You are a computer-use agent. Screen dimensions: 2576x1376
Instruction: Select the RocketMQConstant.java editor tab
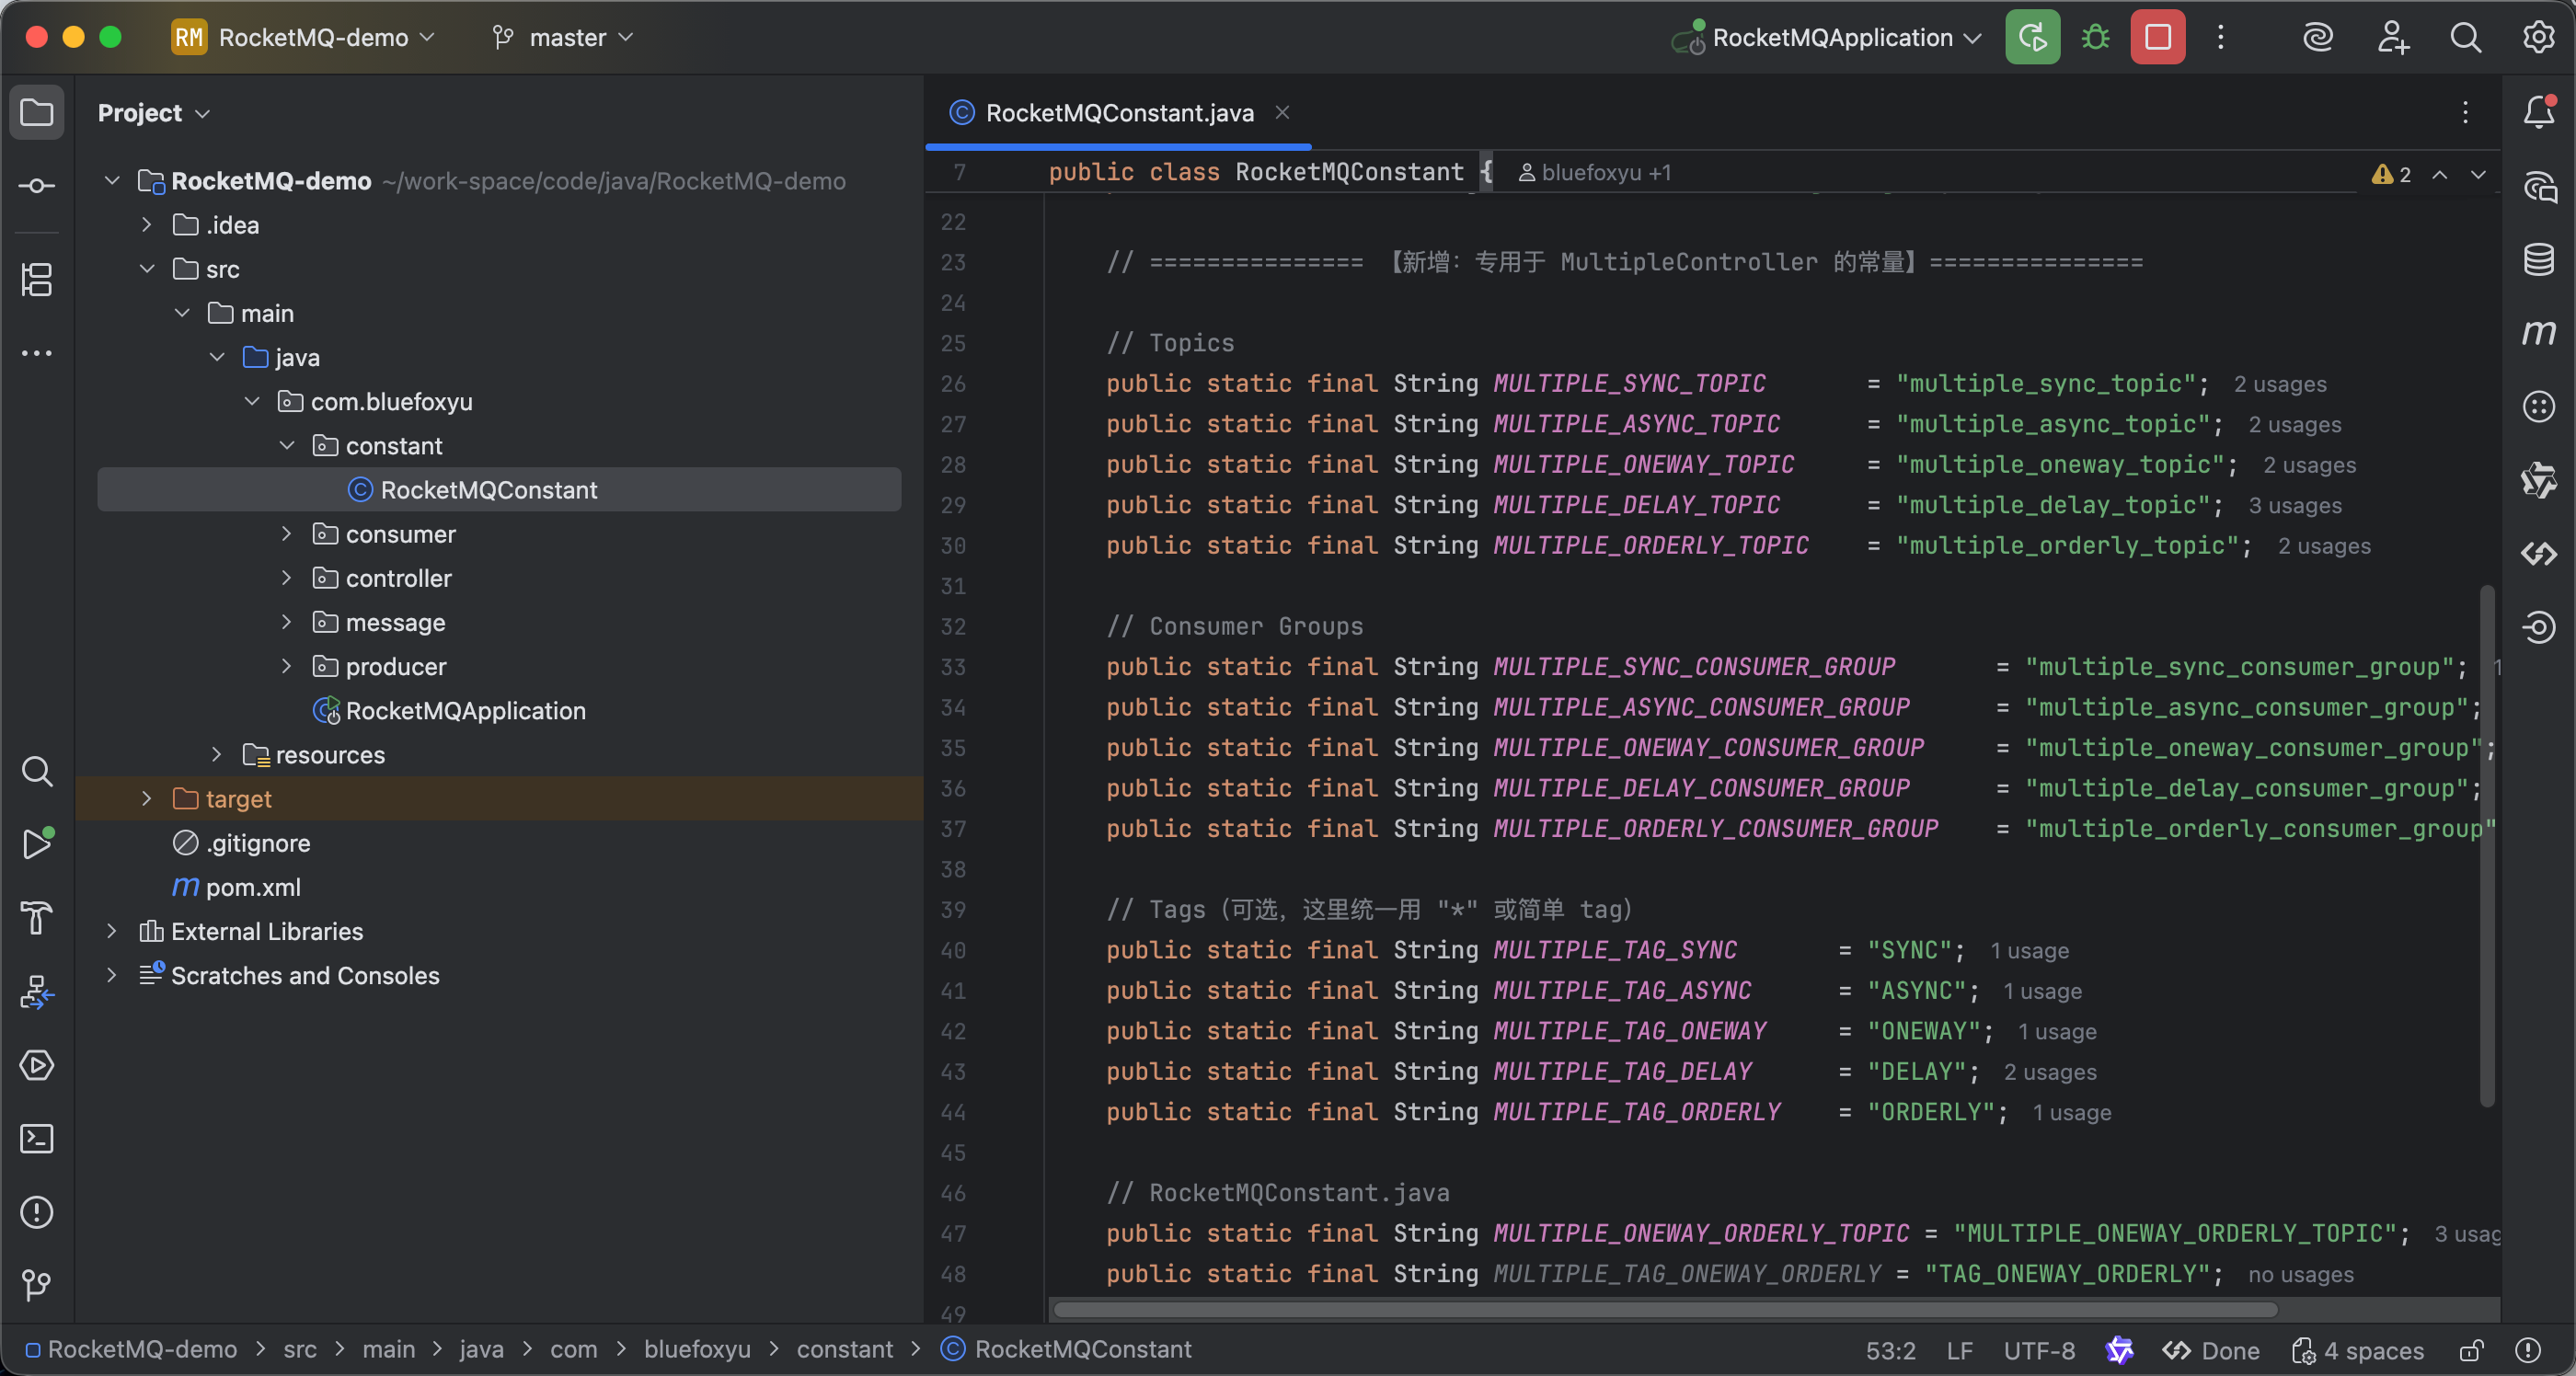click(1118, 113)
